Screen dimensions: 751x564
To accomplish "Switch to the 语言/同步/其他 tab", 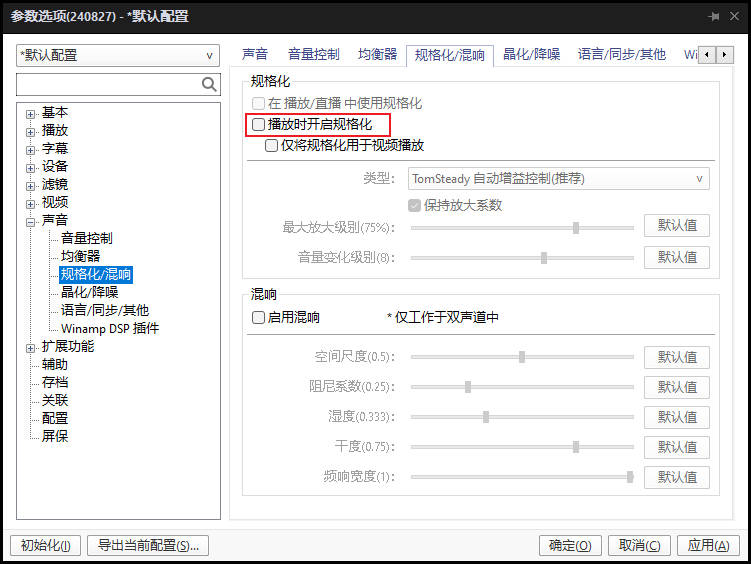I will [621, 54].
